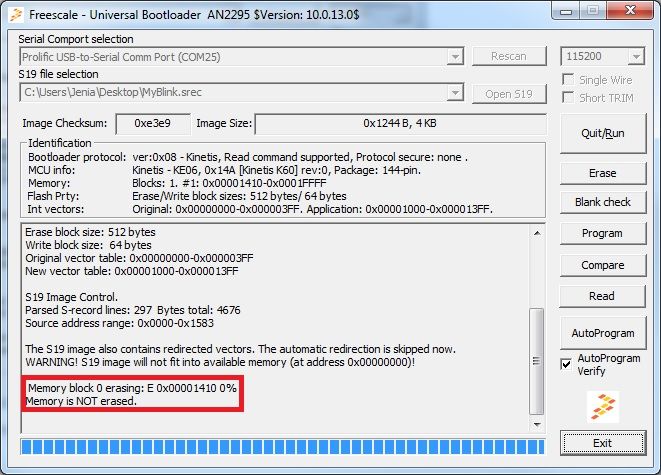Open the 115200 baud rate dropdown
The height and width of the screenshot is (475, 661).
636,56
